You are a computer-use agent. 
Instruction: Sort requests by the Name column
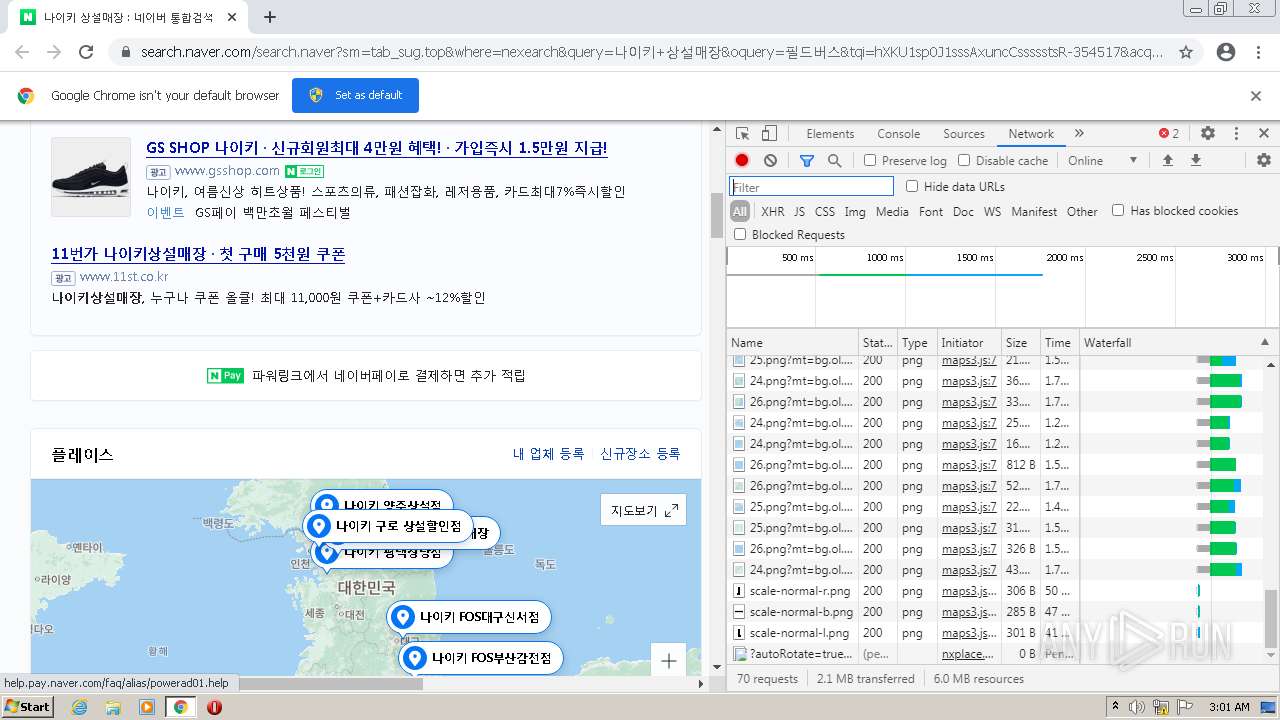point(792,342)
